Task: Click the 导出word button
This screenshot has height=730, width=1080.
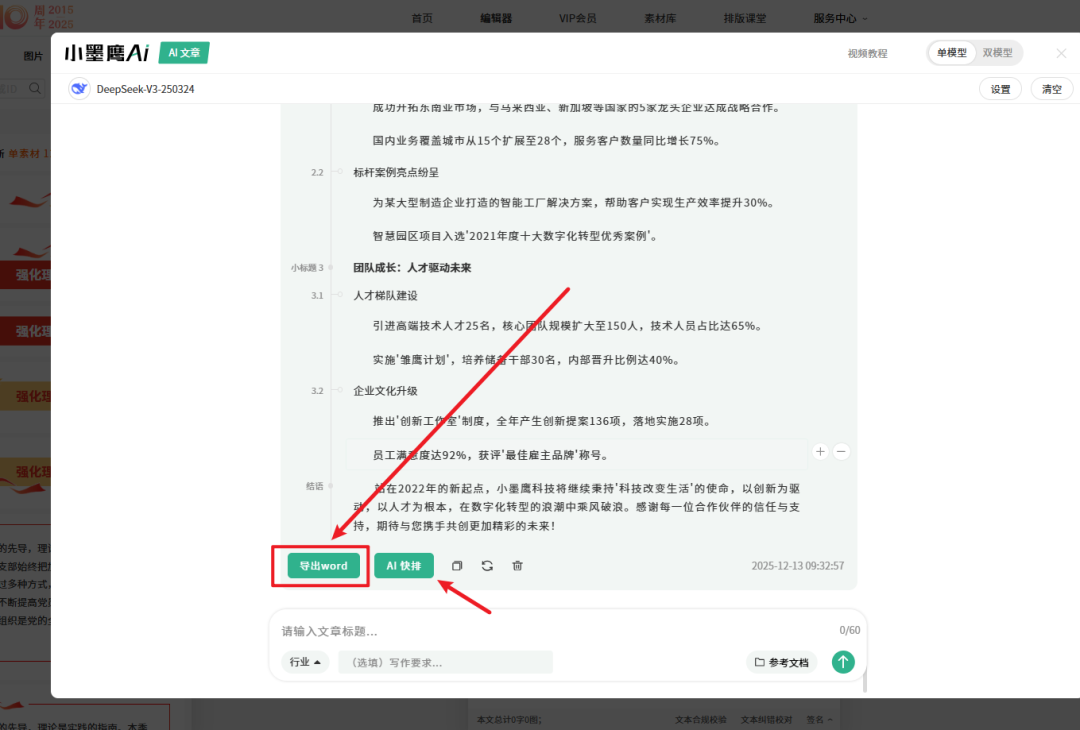Action: click(321, 565)
